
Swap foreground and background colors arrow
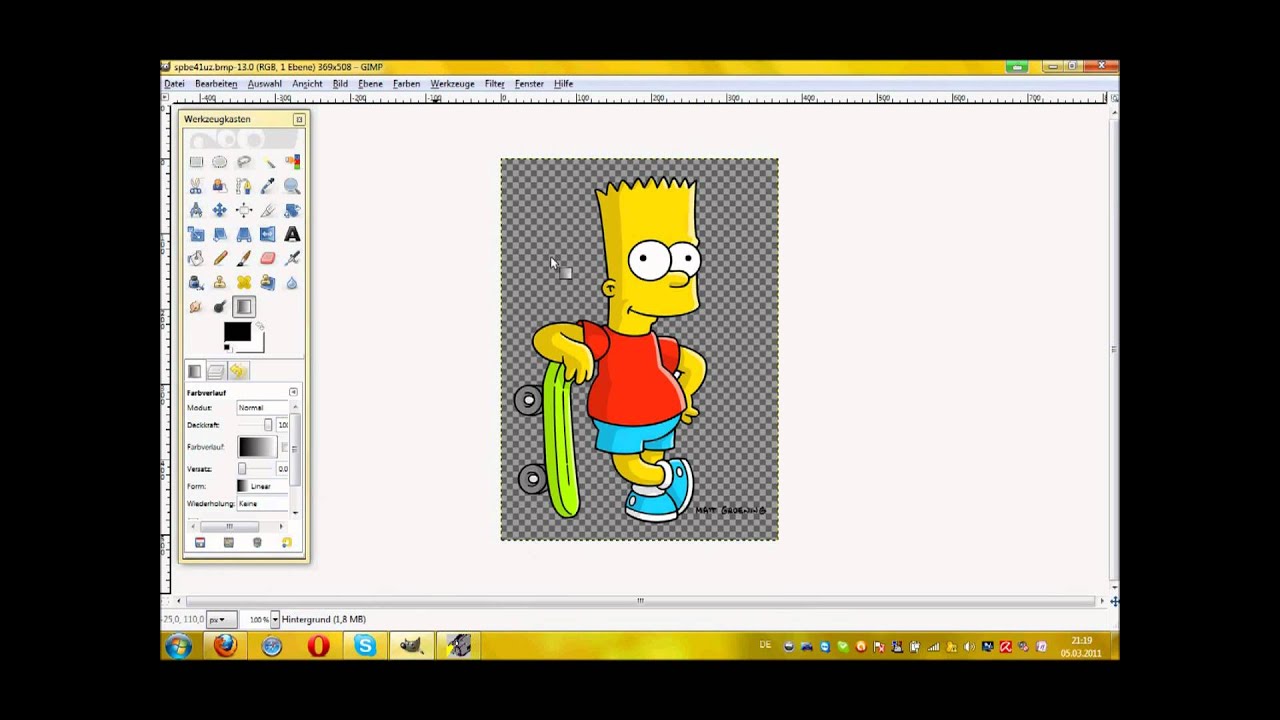click(259, 325)
